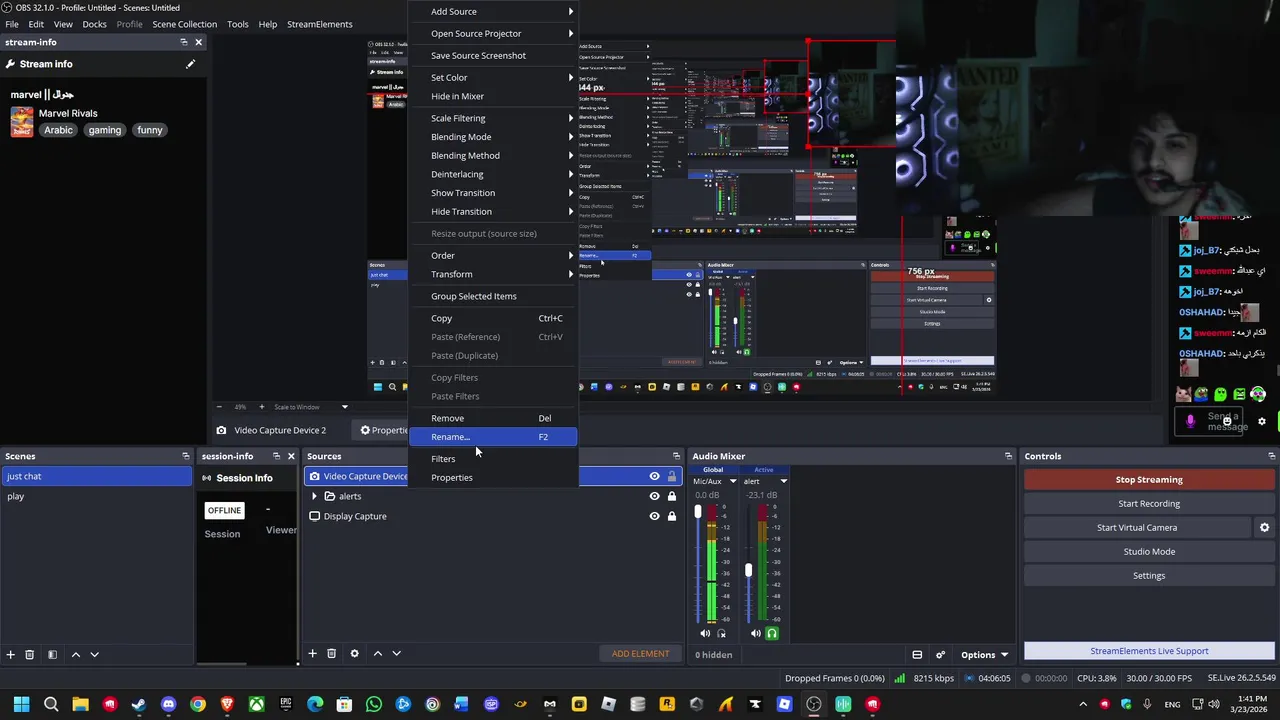1280x720 pixels.
Task: Edit stream info with pencil icon
Action: (190, 64)
